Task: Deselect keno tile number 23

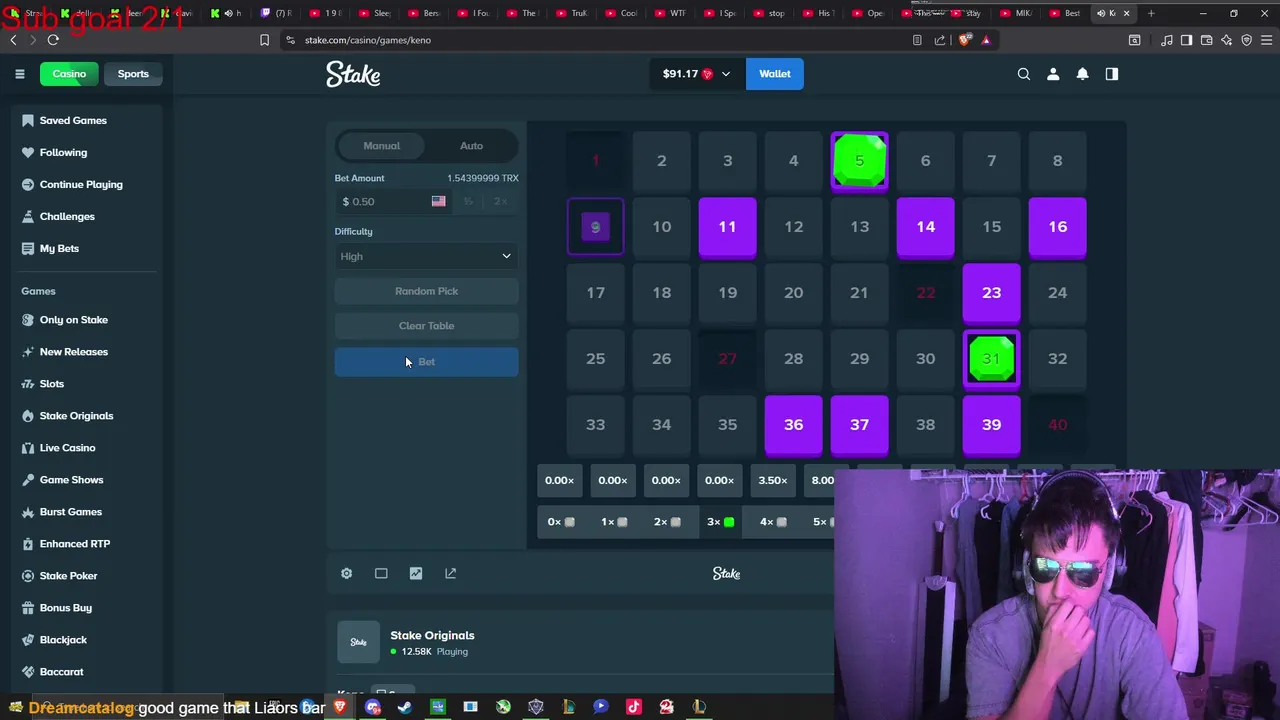Action: 991,292
